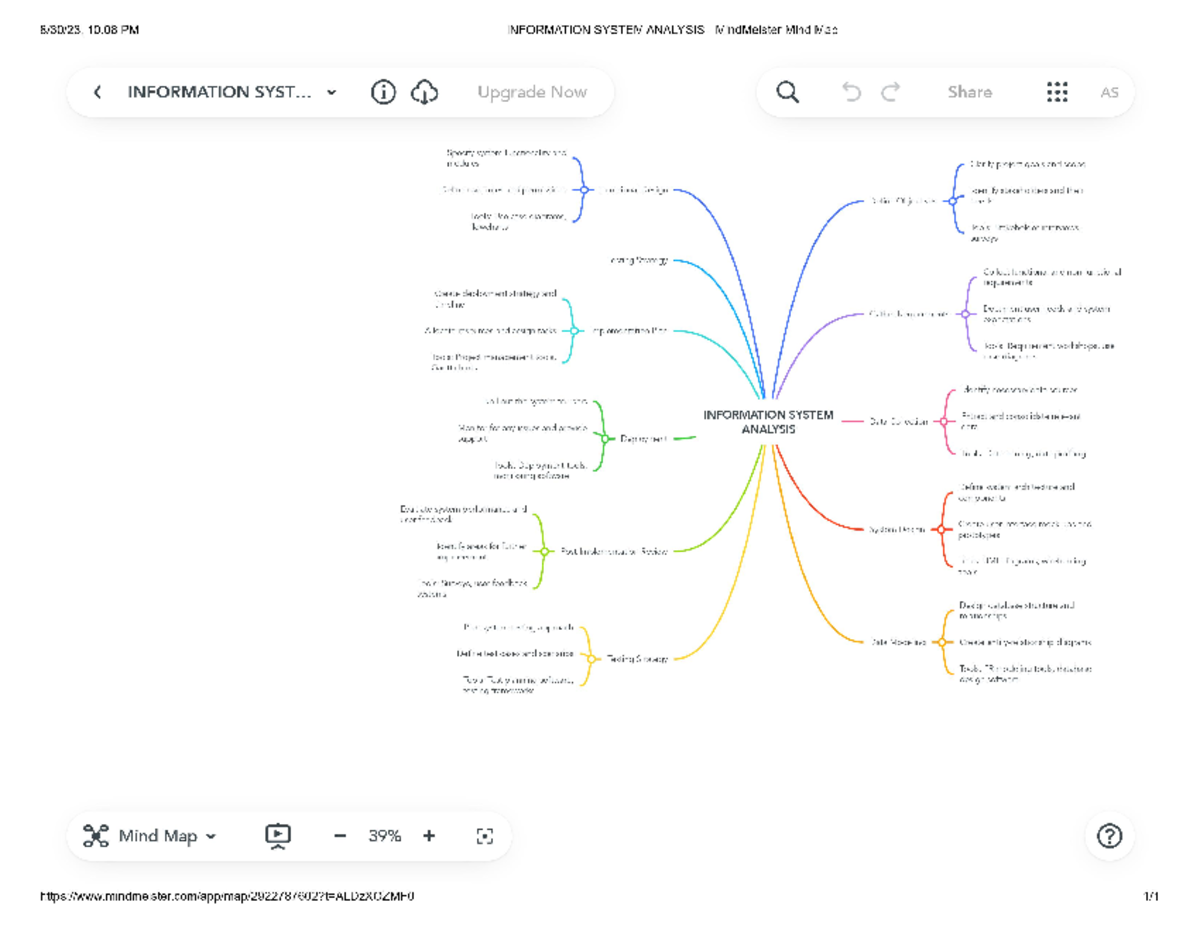The width and height of the screenshot is (1200, 926).
Task: Click the cloud download export icon
Action: [x=425, y=92]
